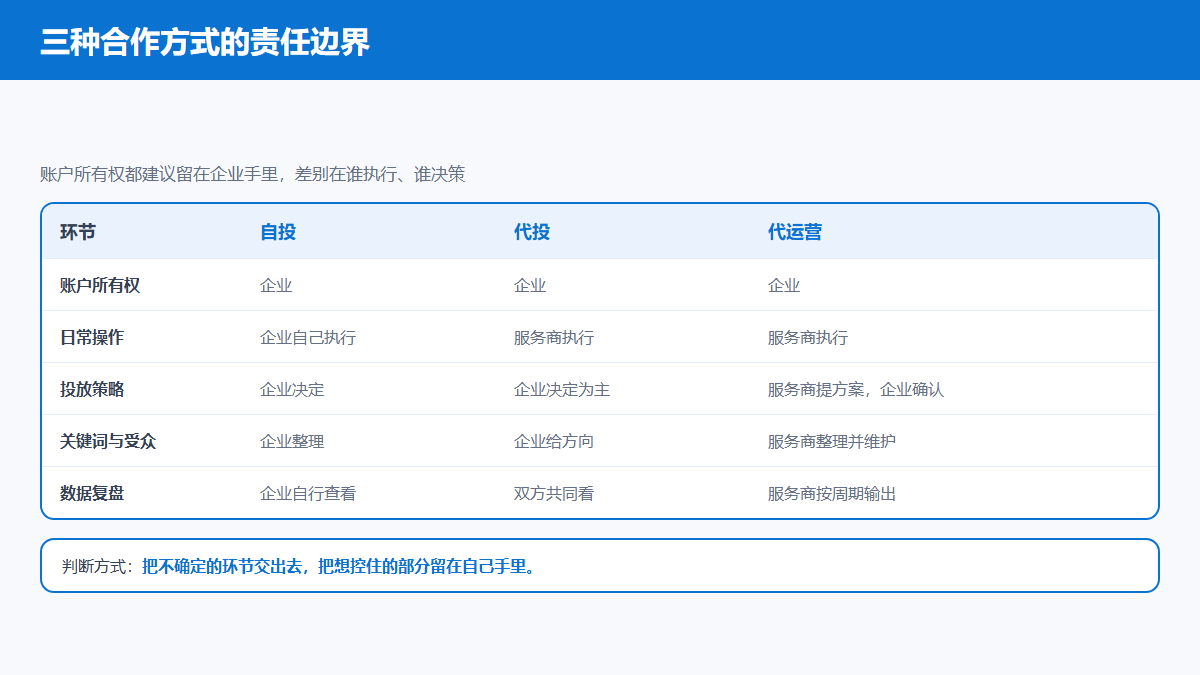Click 服务商执行 in the 代投 column

click(554, 337)
